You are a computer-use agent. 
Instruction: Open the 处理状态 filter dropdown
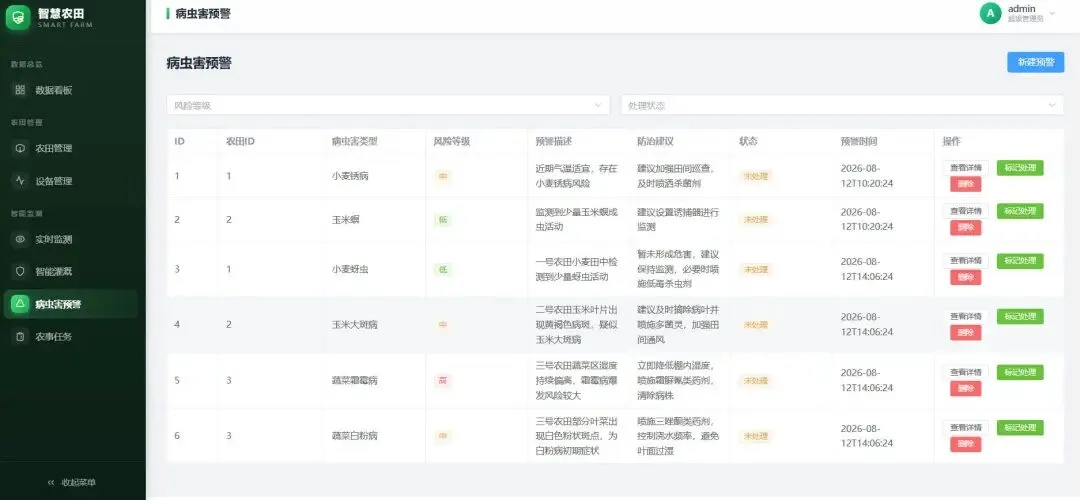[x=842, y=105]
